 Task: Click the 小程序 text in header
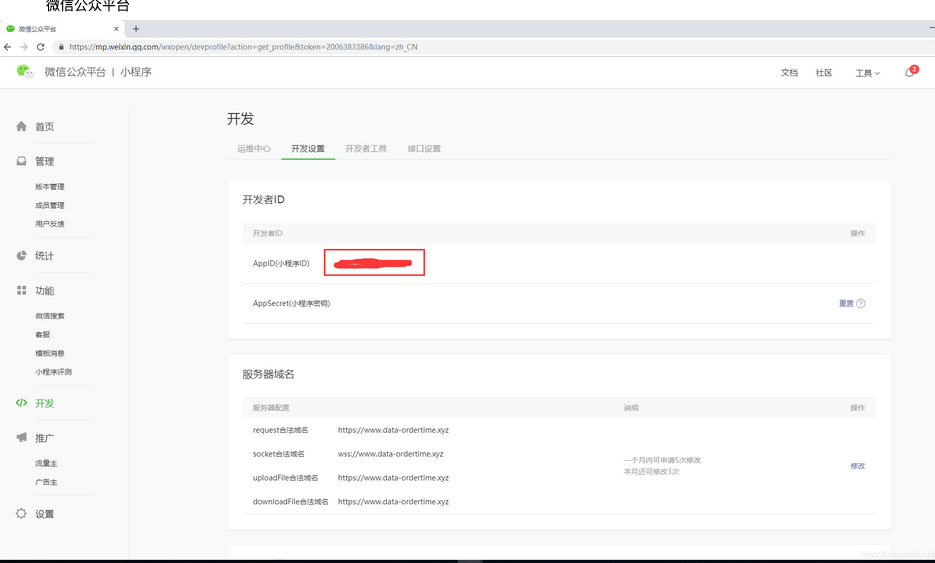coord(135,72)
